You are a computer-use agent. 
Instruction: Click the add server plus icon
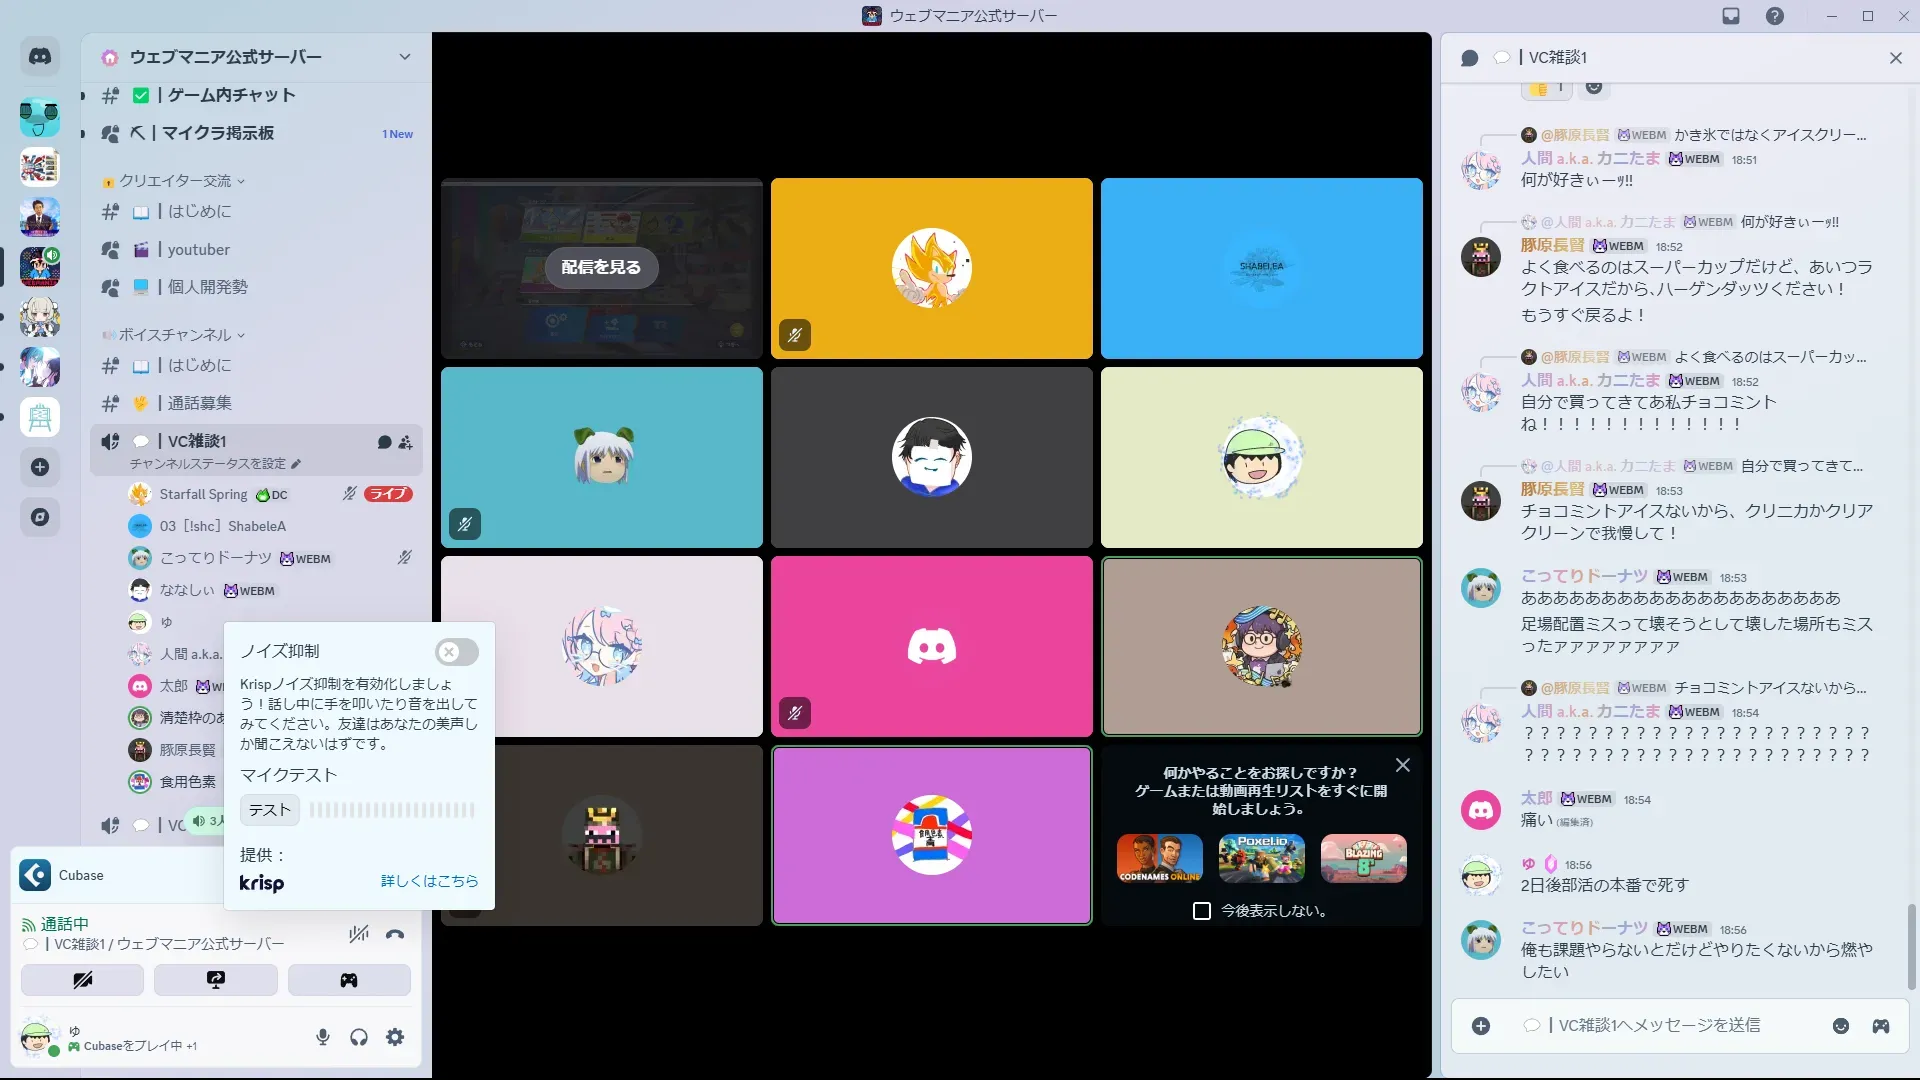point(40,467)
